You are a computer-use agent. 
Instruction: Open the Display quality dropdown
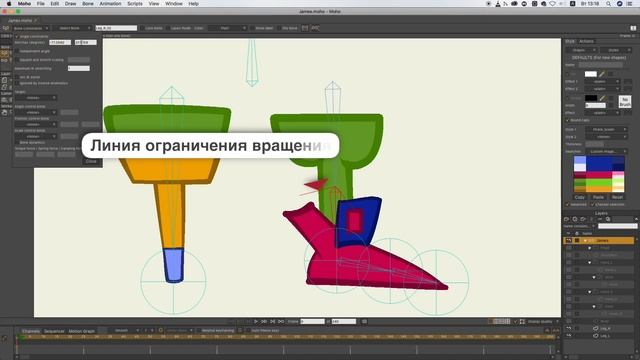pos(543,322)
